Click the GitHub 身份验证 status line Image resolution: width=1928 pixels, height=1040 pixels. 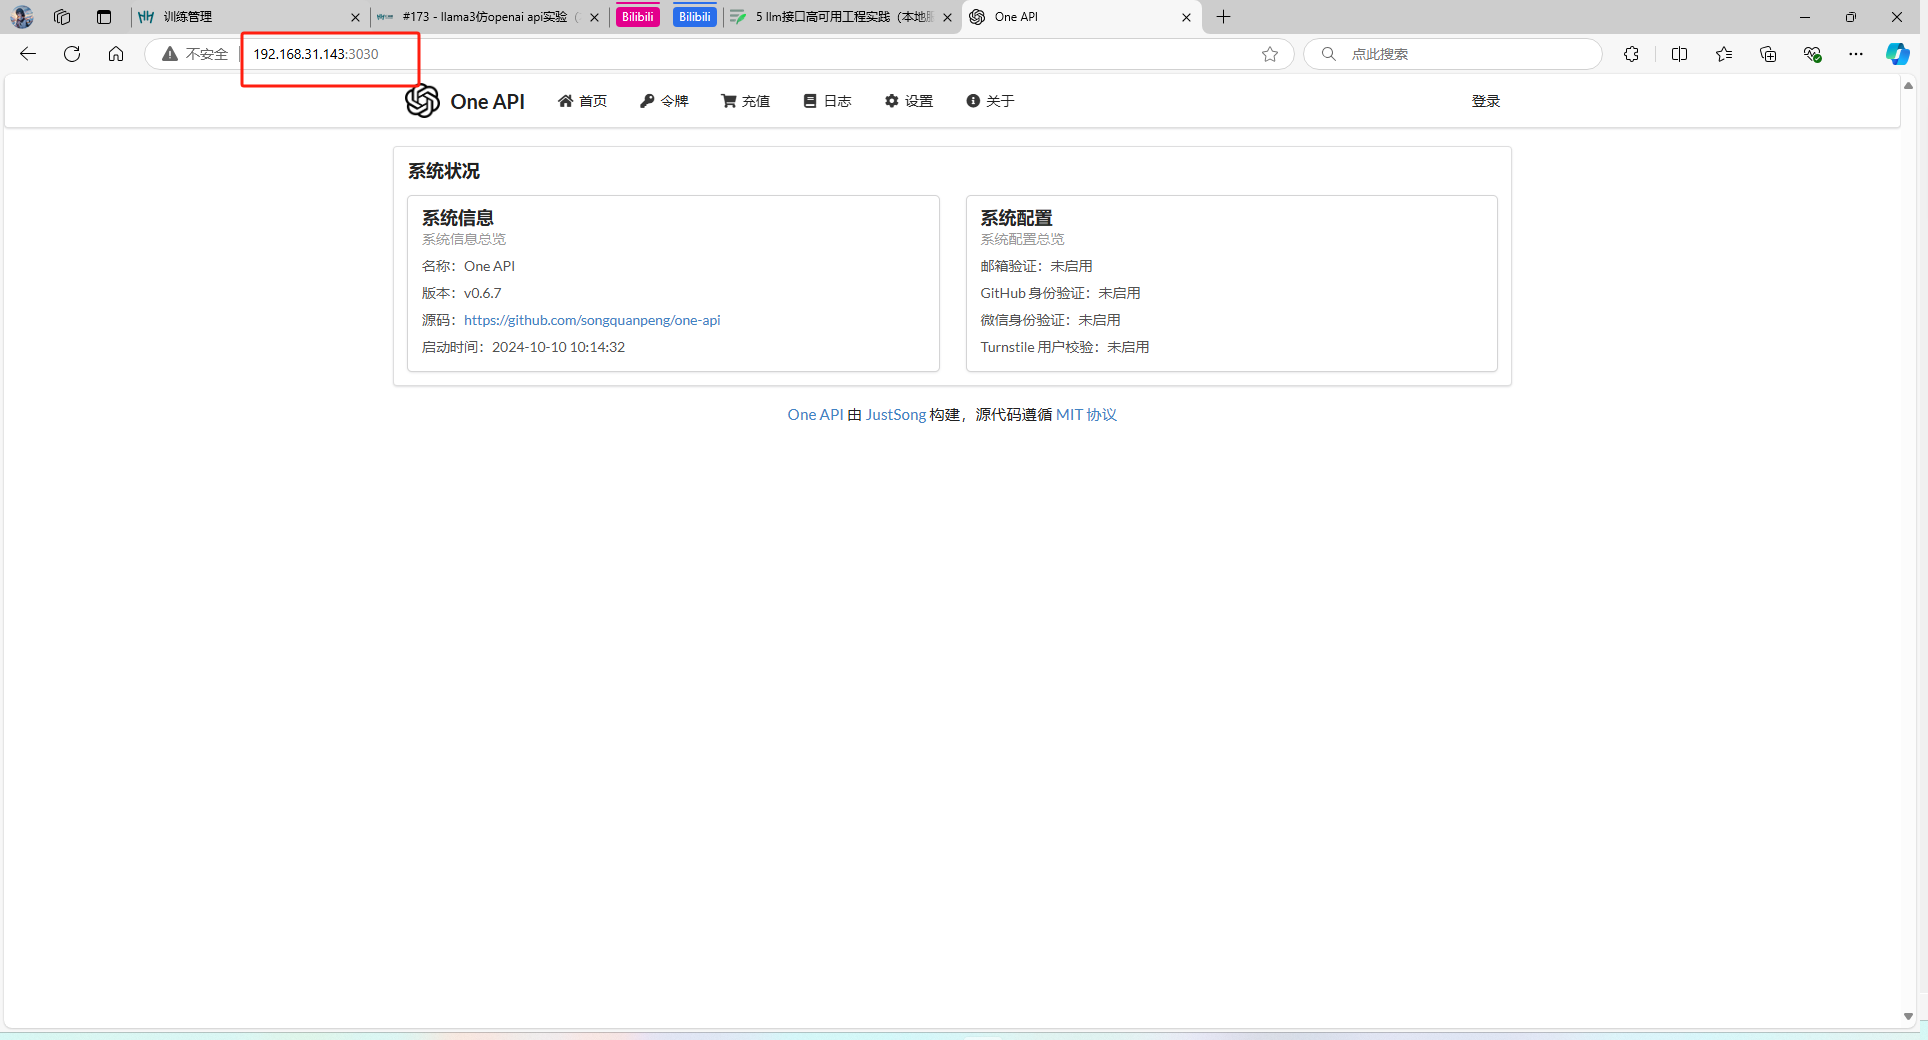[1060, 293]
